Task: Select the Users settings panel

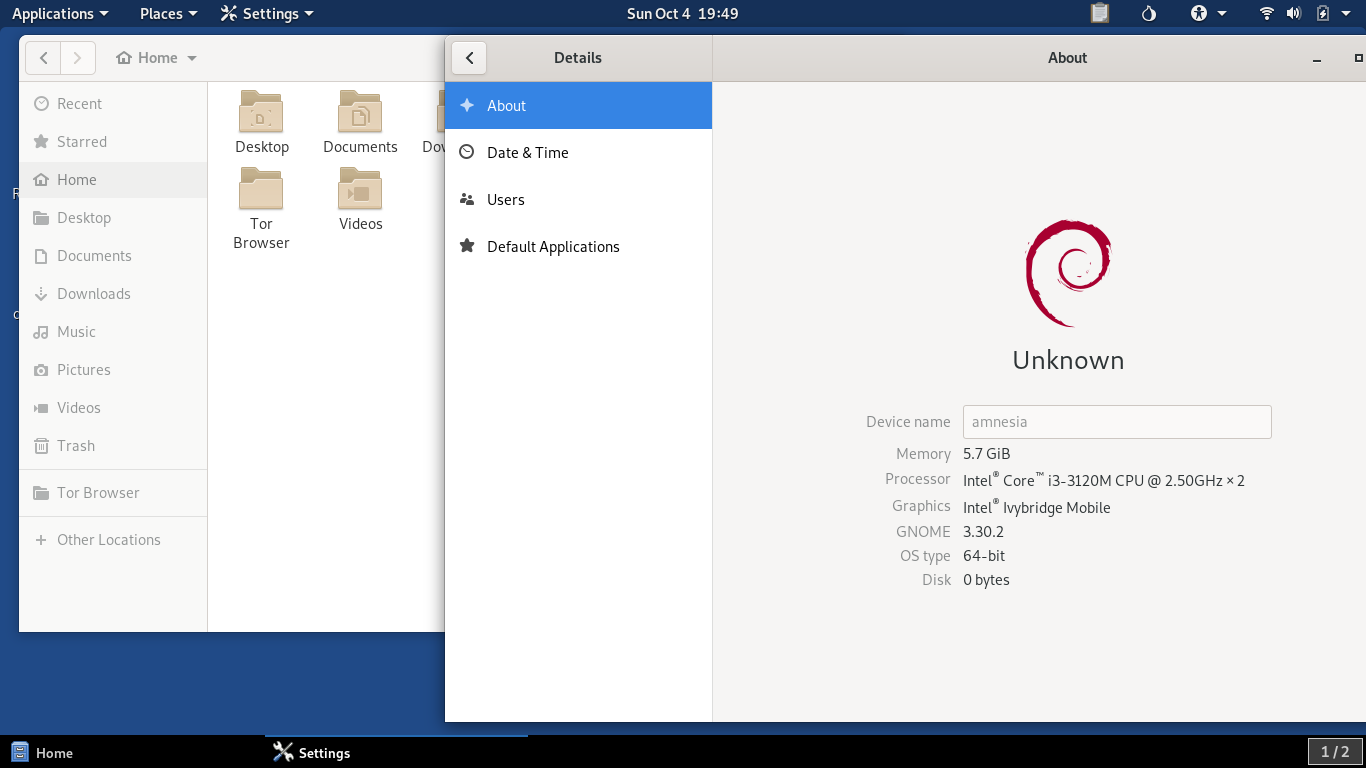Action: click(x=578, y=199)
